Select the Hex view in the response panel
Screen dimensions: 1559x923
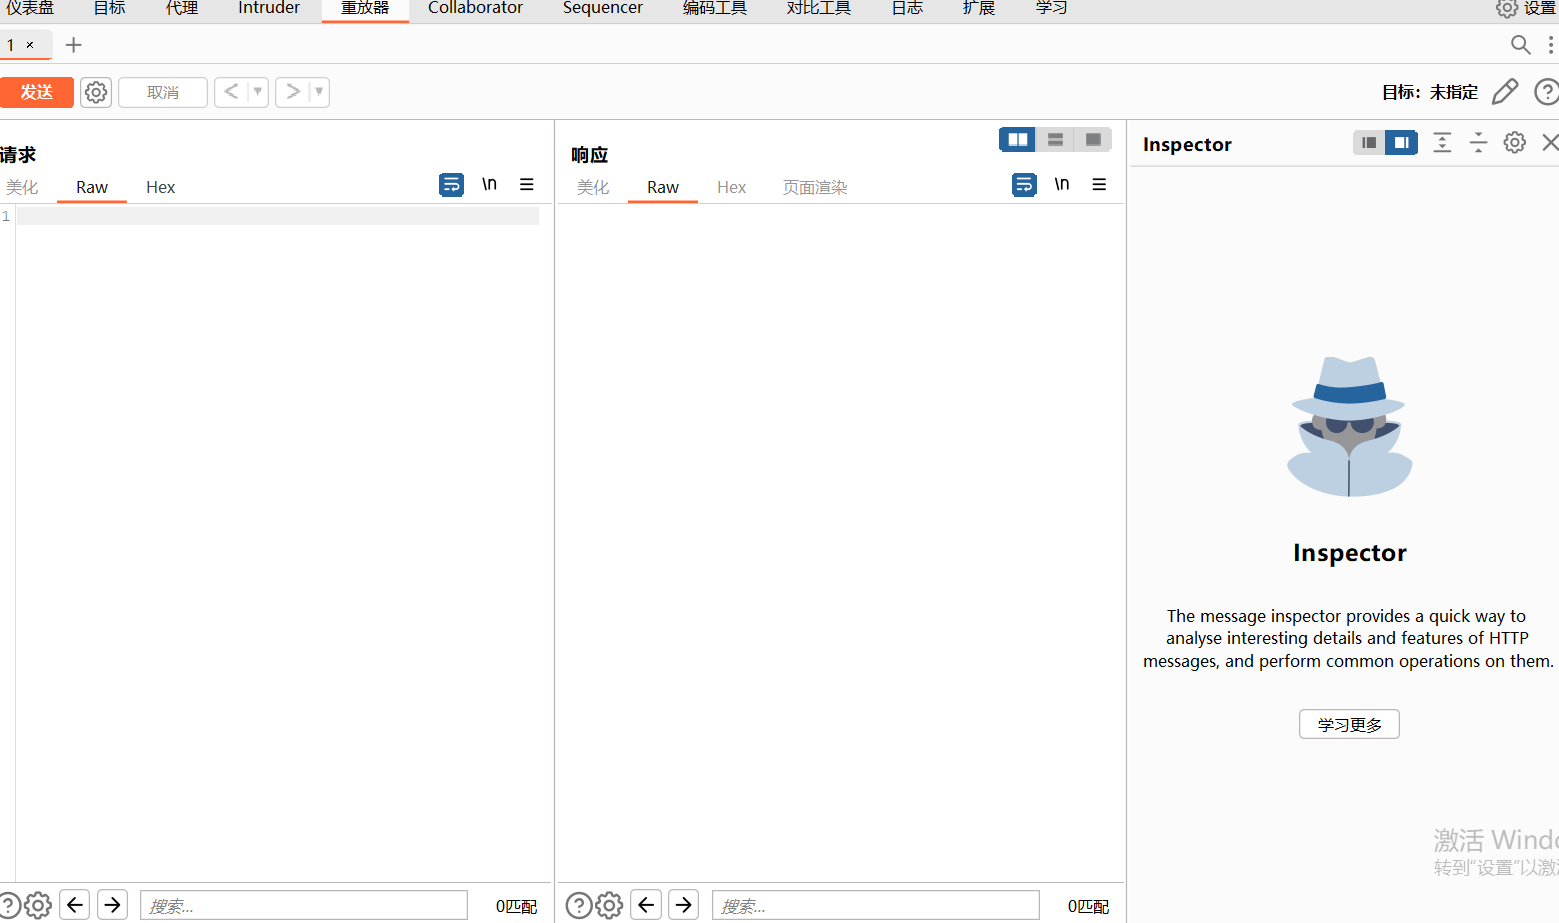(x=731, y=187)
